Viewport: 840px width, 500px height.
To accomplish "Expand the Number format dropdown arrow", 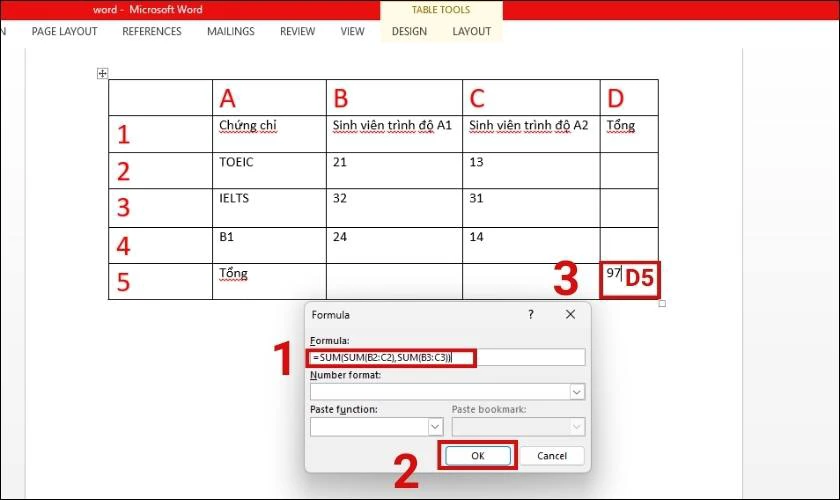I will pyautogui.click(x=576, y=392).
